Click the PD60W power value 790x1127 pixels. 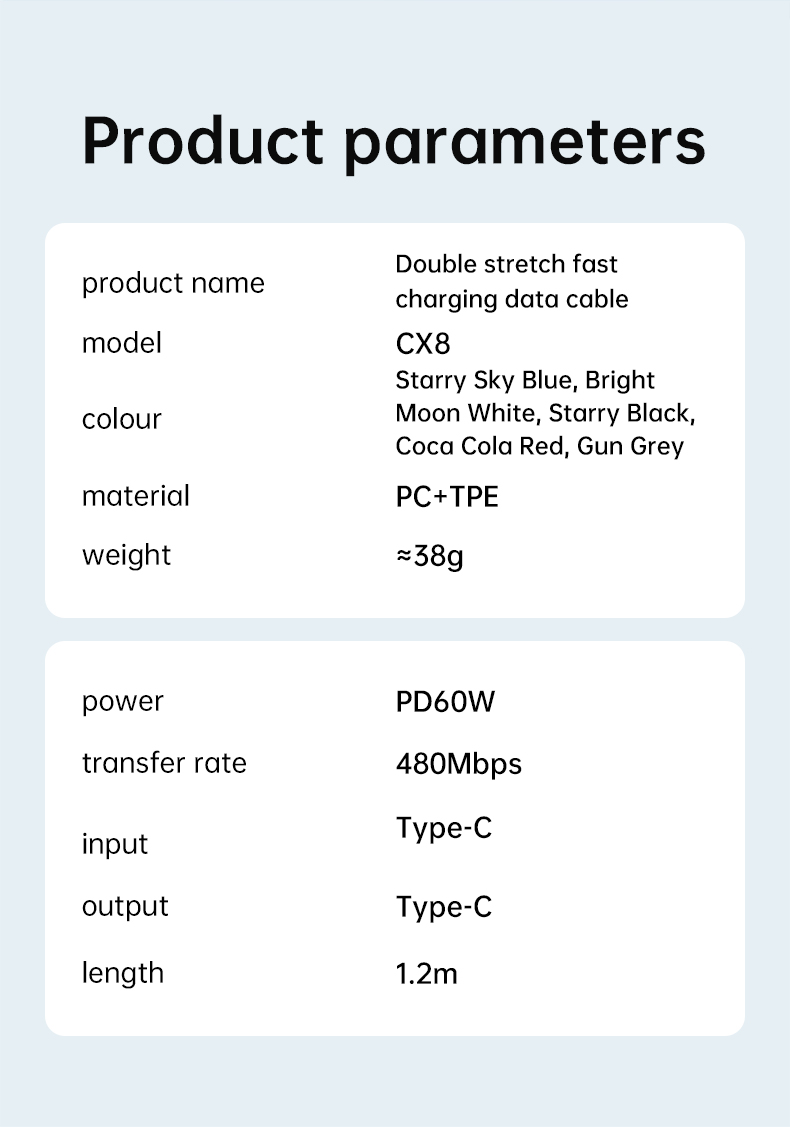tap(445, 702)
